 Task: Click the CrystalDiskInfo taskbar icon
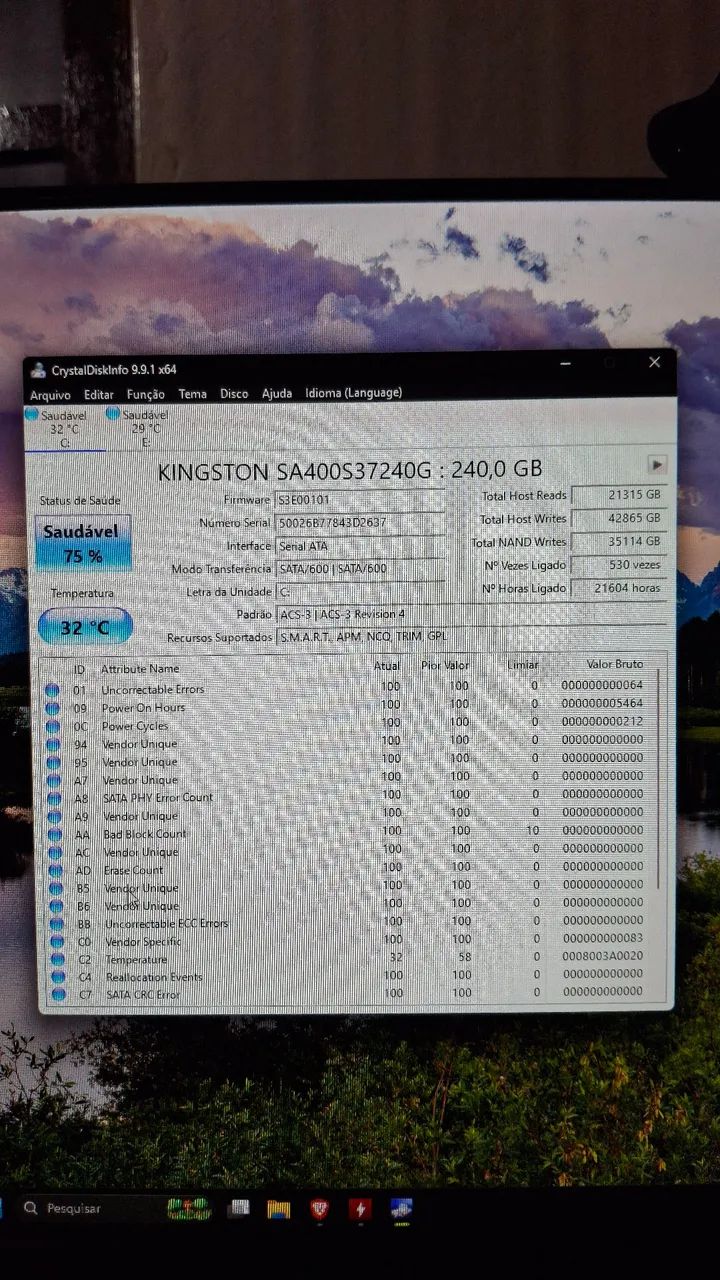401,1209
